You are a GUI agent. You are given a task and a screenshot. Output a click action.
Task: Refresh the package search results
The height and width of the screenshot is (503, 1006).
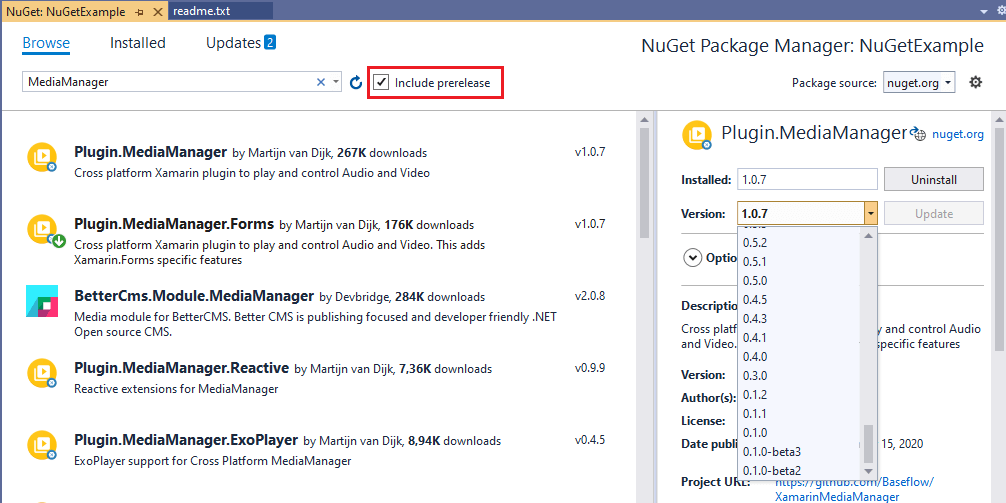click(x=356, y=83)
